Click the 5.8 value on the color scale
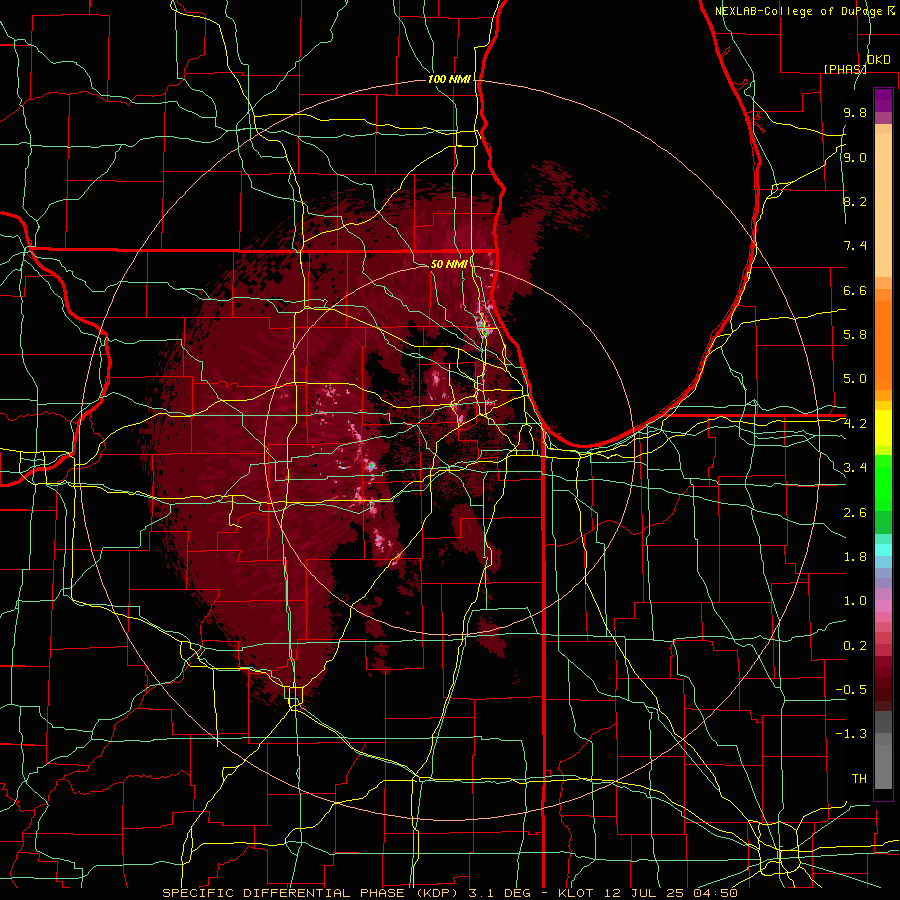Viewport: 900px width, 900px height. coord(855,335)
